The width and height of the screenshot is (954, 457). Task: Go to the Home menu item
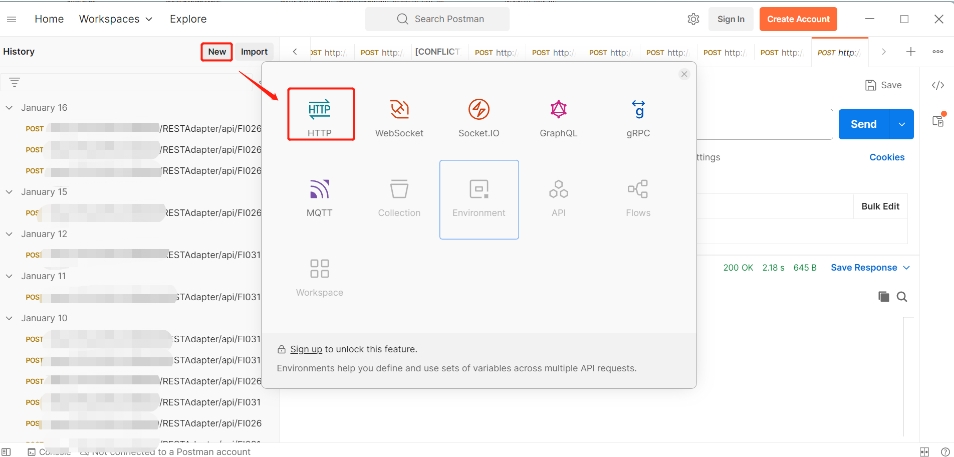49,19
